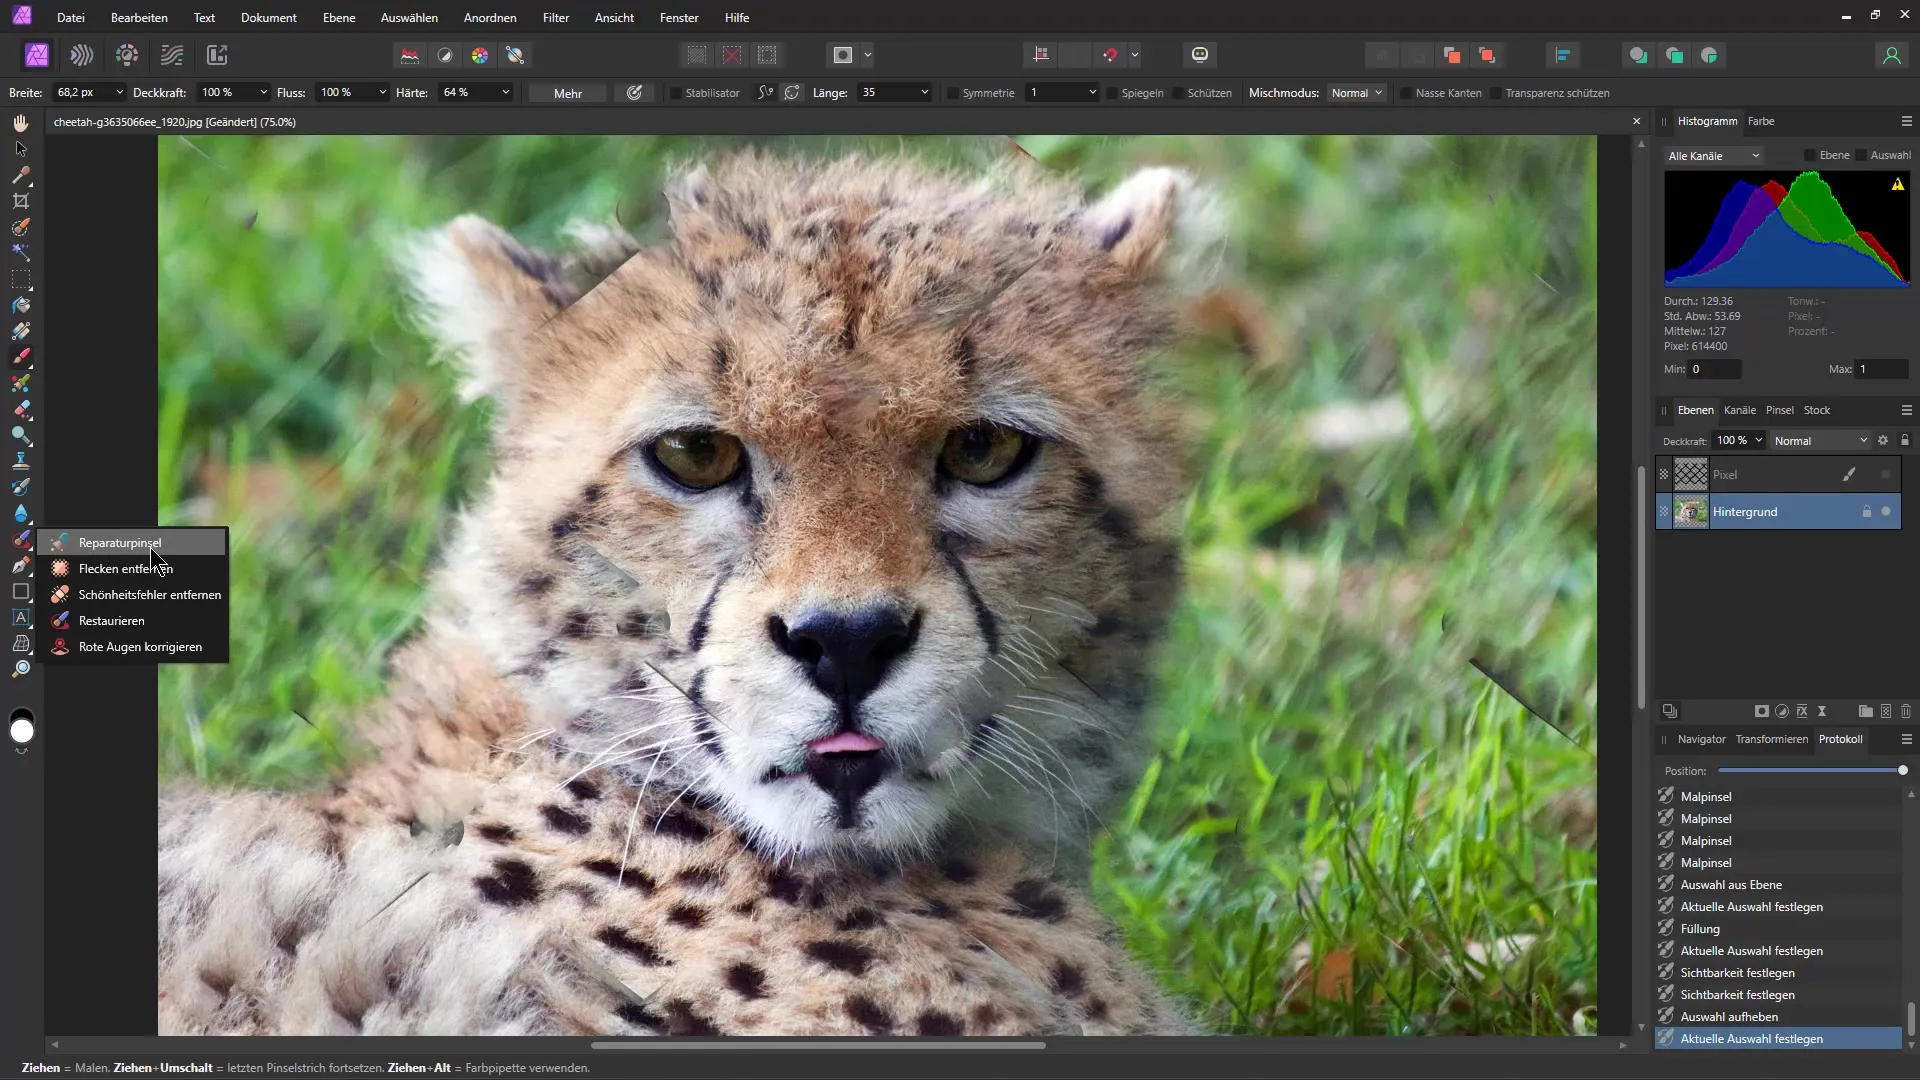Enable the Symmetrie checkbox
The image size is (1920, 1080).
[953, 93]
